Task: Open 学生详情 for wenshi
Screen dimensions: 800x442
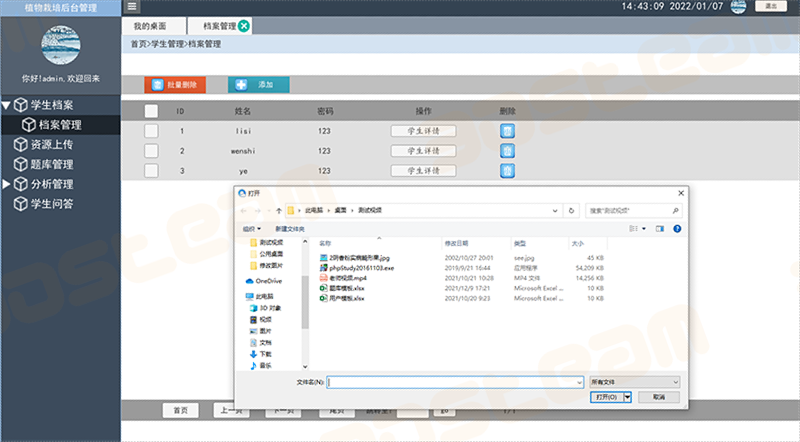Action: [x=423, y=151]
